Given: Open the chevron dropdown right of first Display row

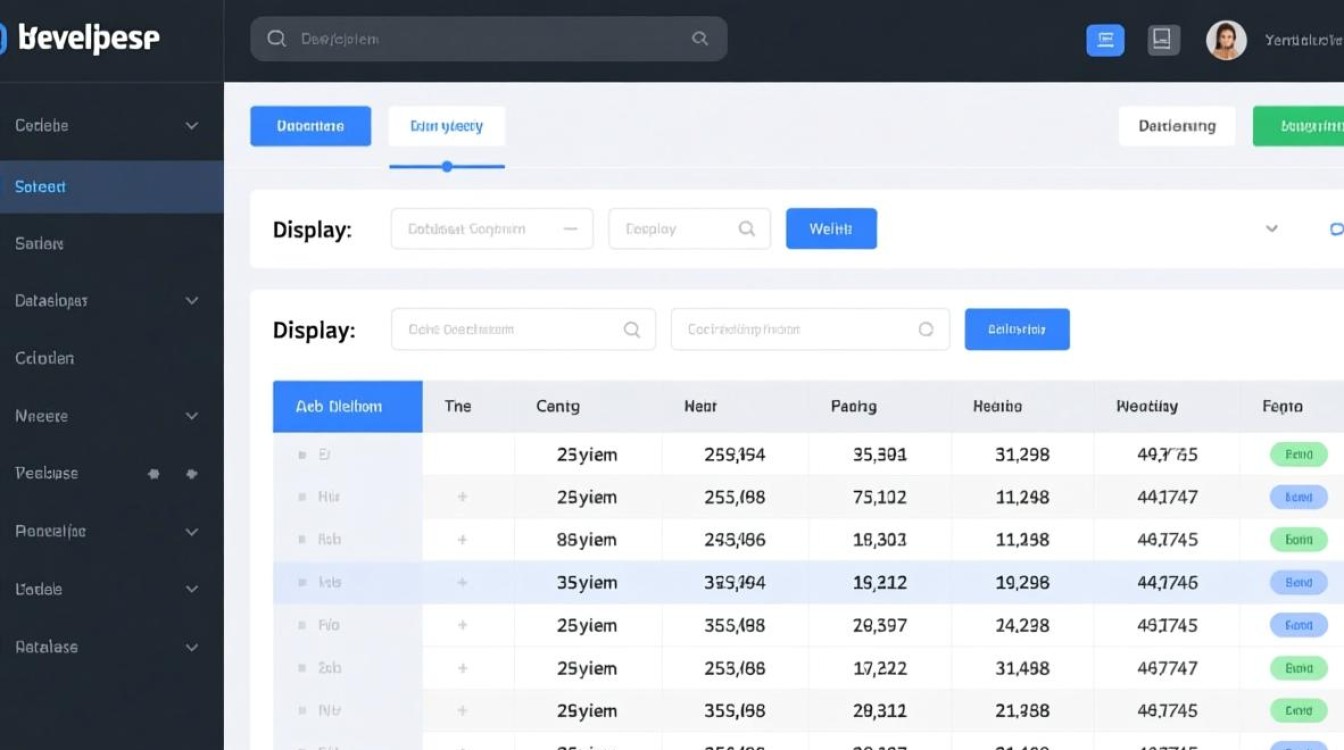Looking at the screenshot, I should click(1272, 229).
